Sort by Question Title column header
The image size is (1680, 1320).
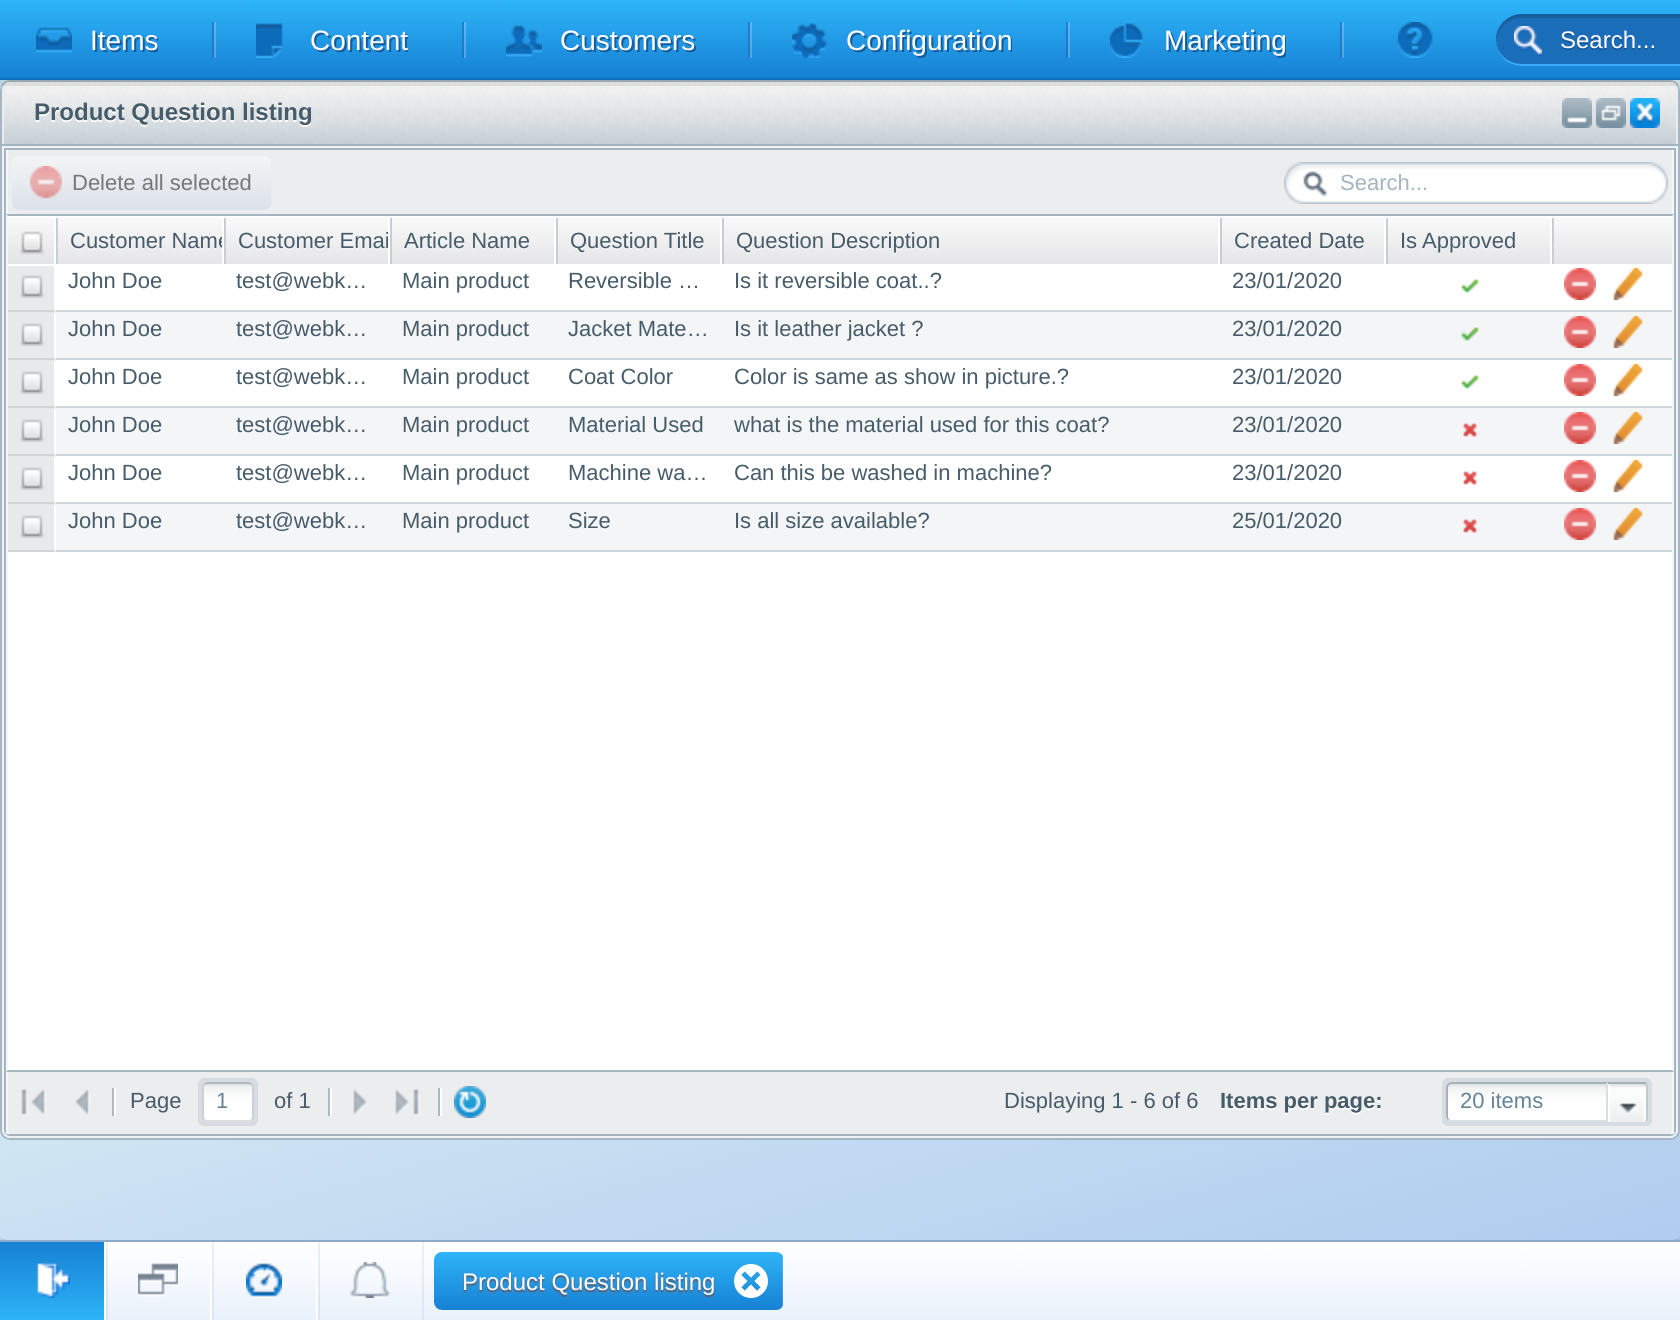click(639, 241)
